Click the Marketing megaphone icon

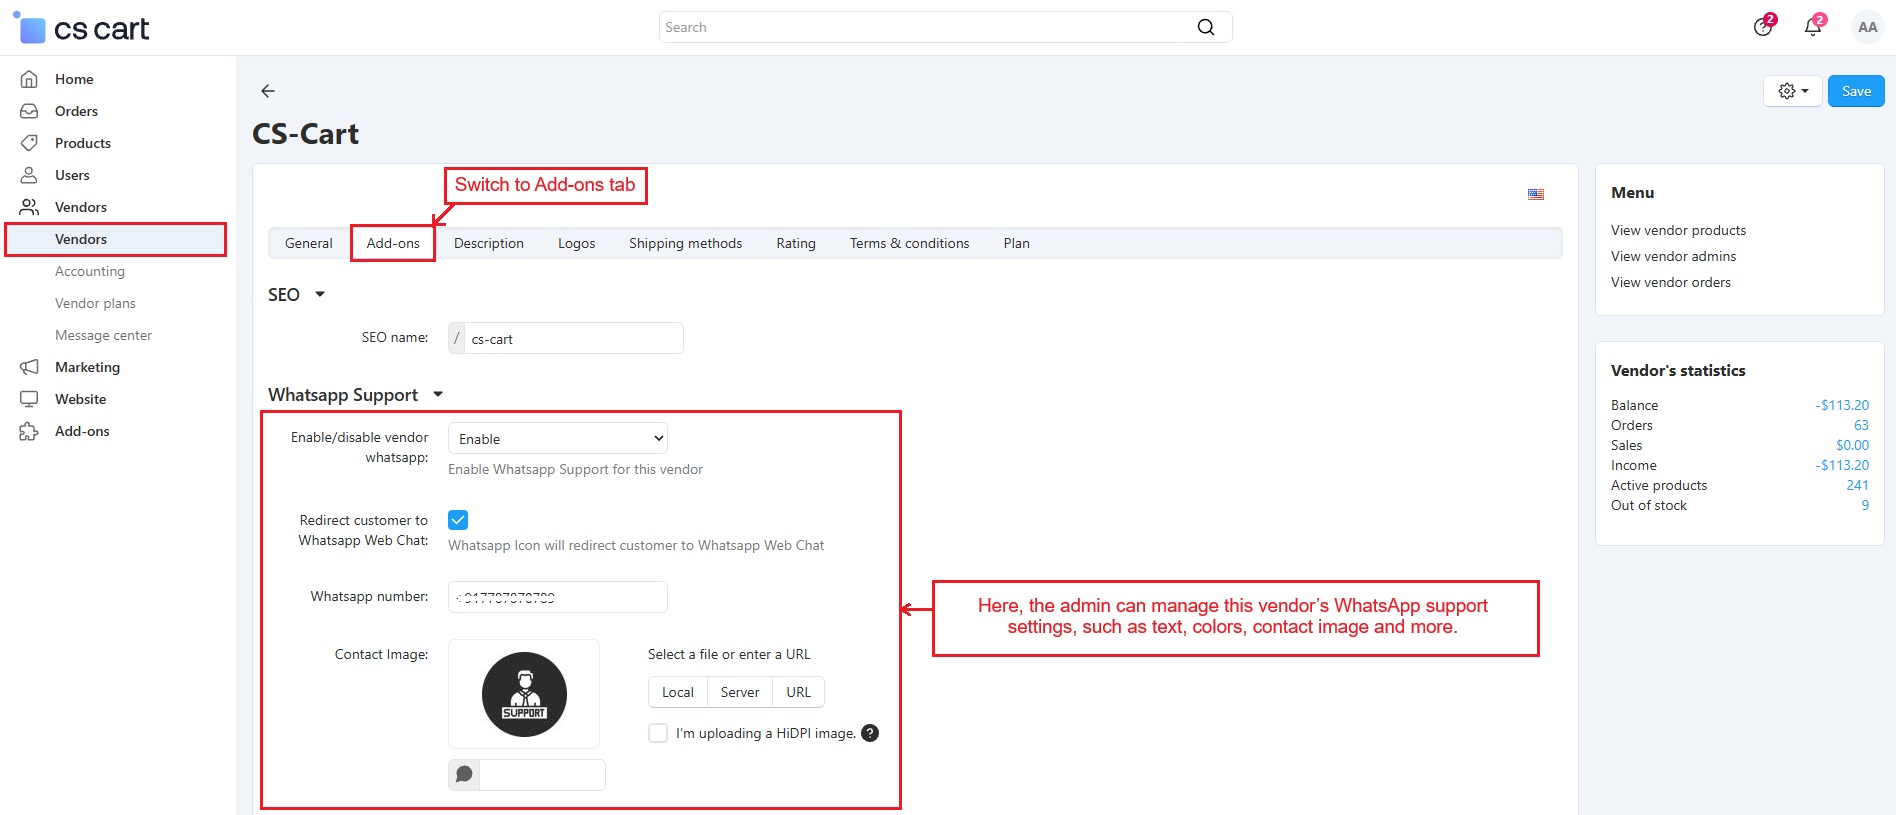(x=30, y=367)
